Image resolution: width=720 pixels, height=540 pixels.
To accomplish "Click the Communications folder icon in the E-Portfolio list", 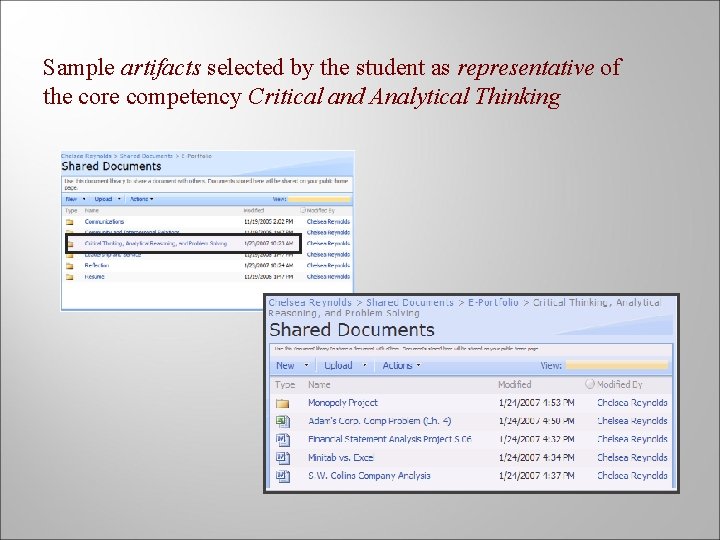I will point(70,222).
